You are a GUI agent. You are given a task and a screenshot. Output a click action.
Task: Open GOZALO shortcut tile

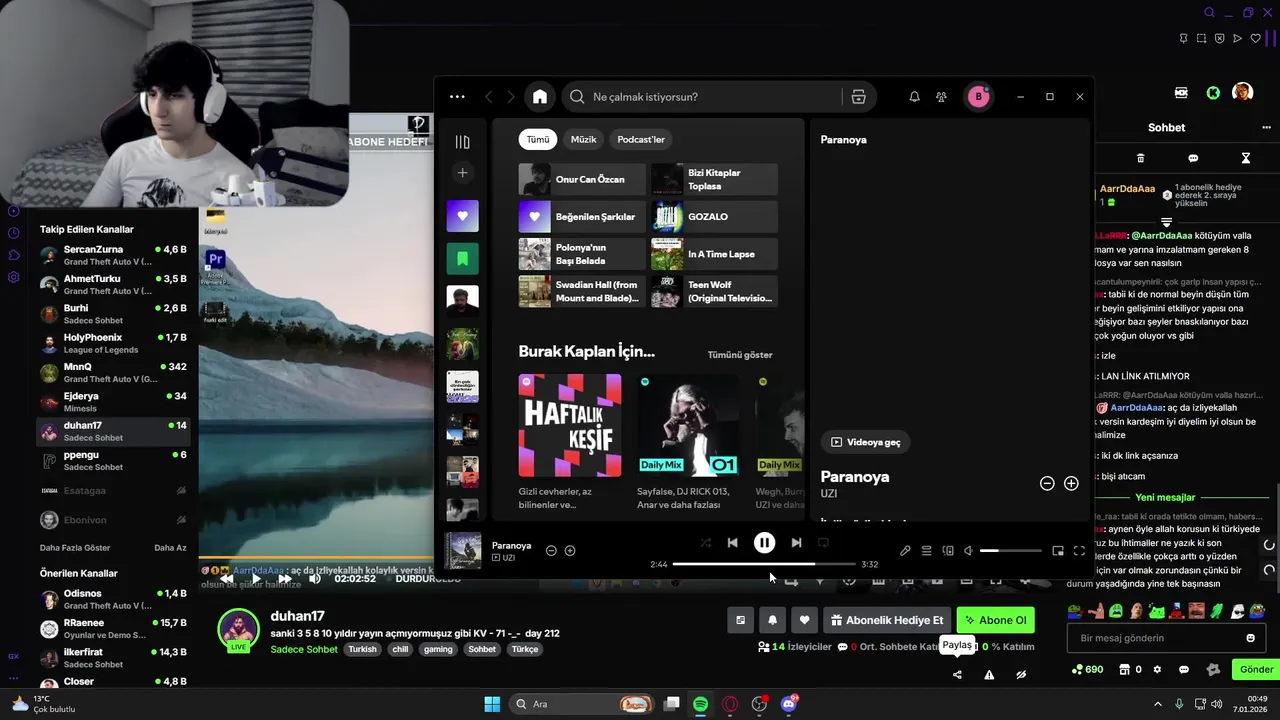714,216
